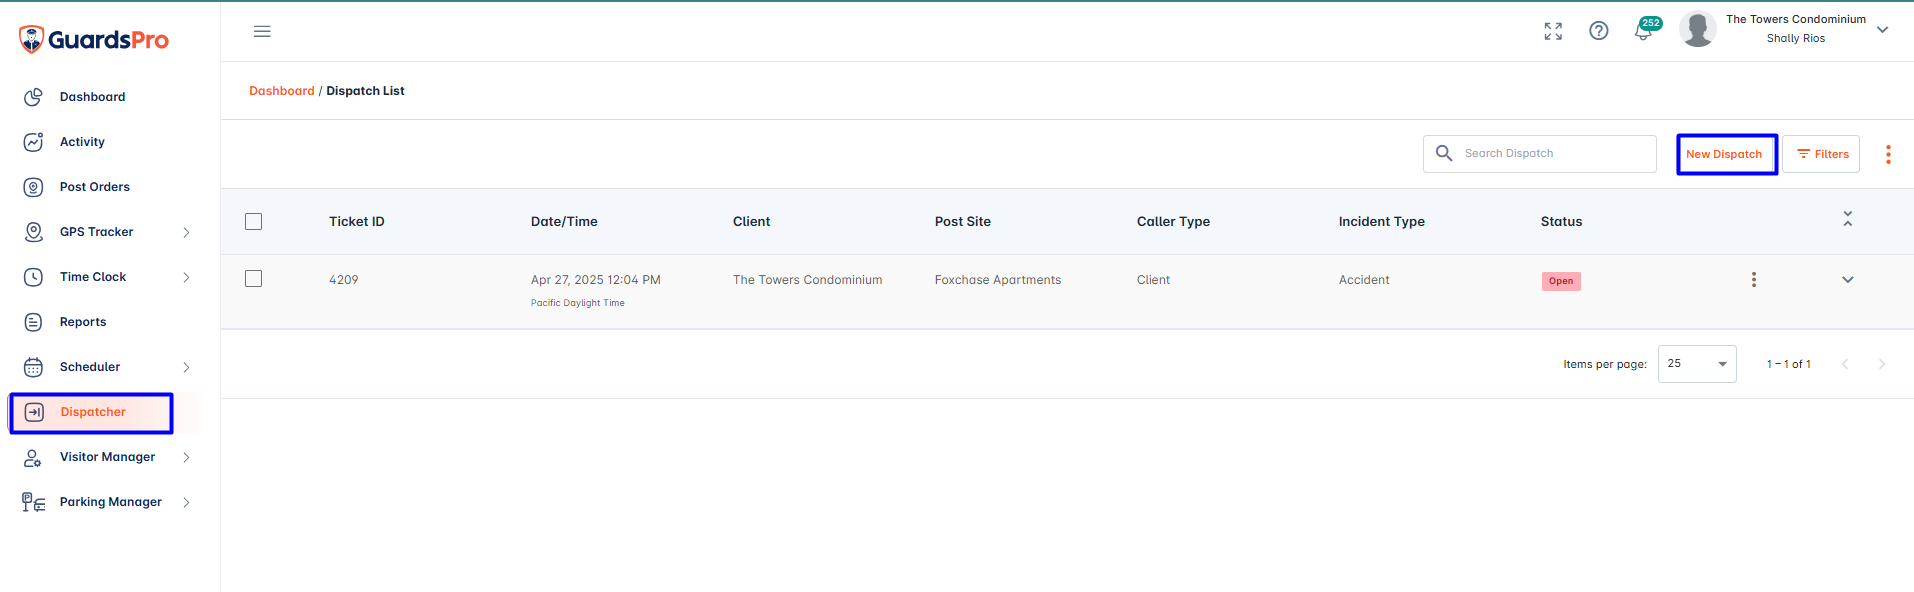Sort by Ticket ID column header
Screen dimensions: 1914x592
click(x=357, y=222)
